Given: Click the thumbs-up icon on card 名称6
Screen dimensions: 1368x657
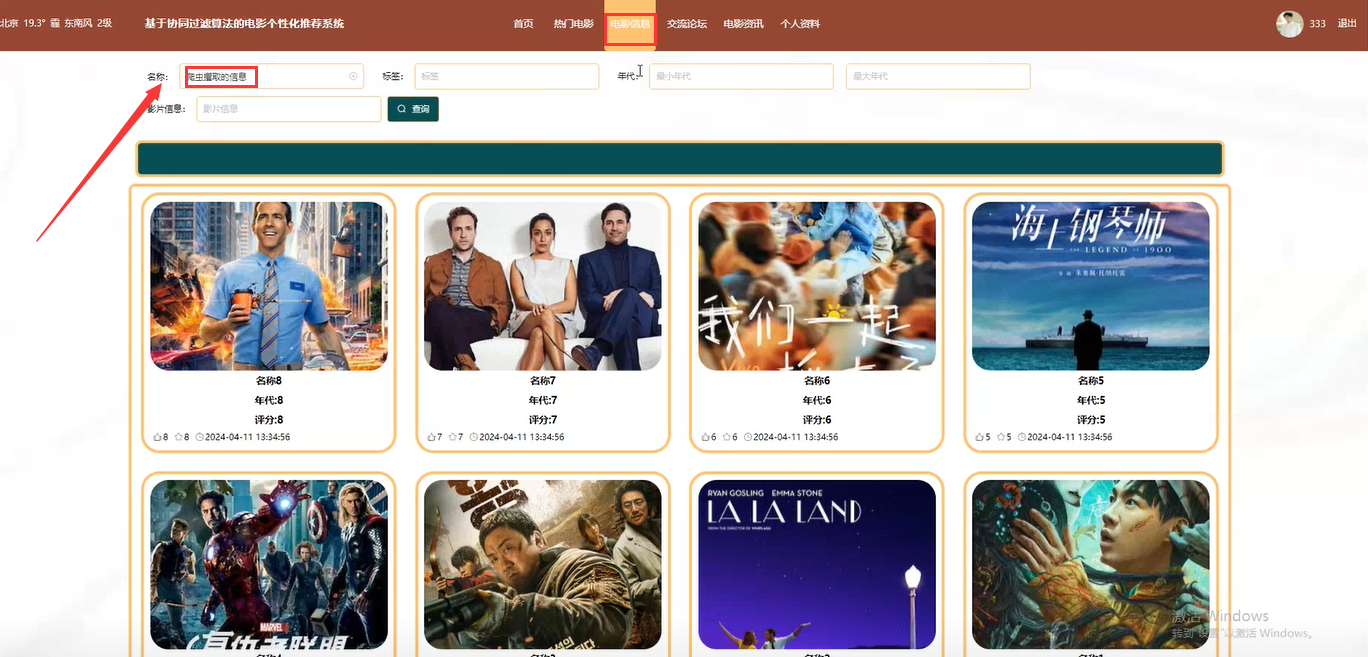Looking at the screenshot, I should coord(705,437).
